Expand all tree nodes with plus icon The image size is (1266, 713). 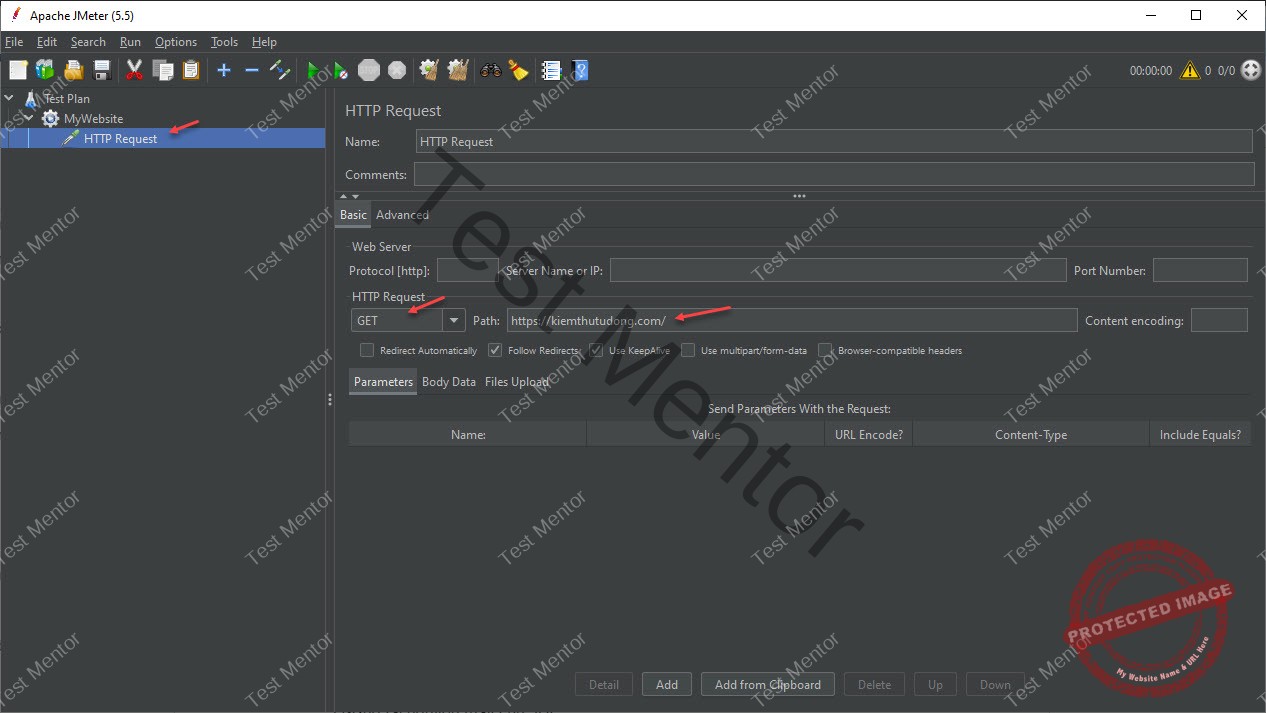click(x=224, y=70)
